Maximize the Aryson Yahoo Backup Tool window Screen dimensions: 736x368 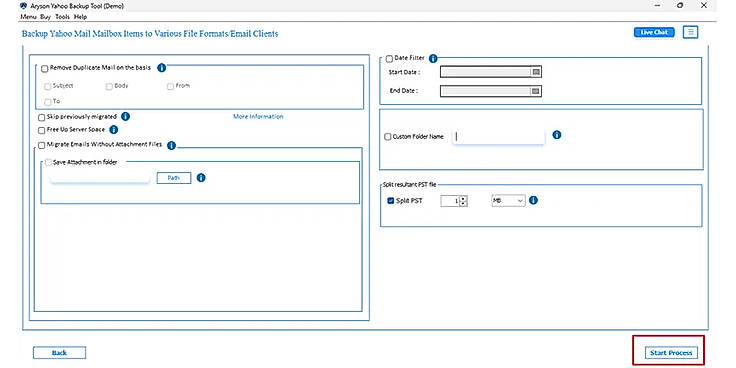[680, 6]
